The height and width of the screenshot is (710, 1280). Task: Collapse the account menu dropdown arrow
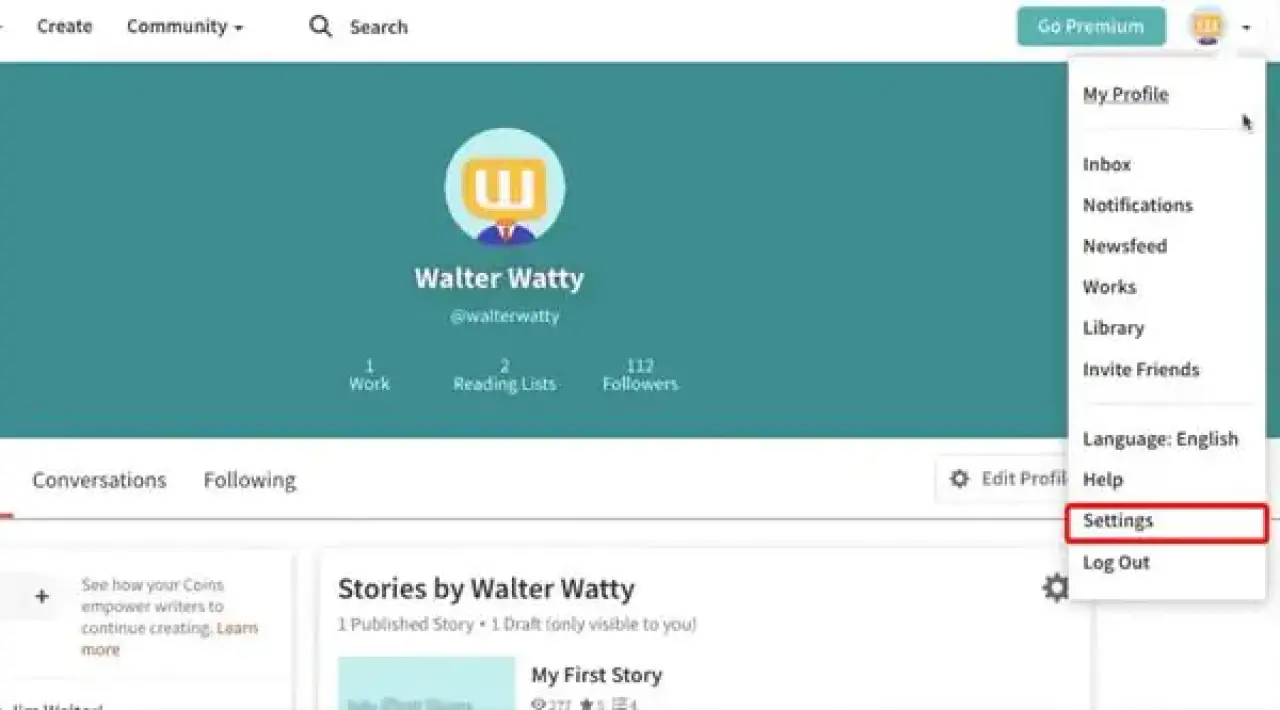[1246, 28]
